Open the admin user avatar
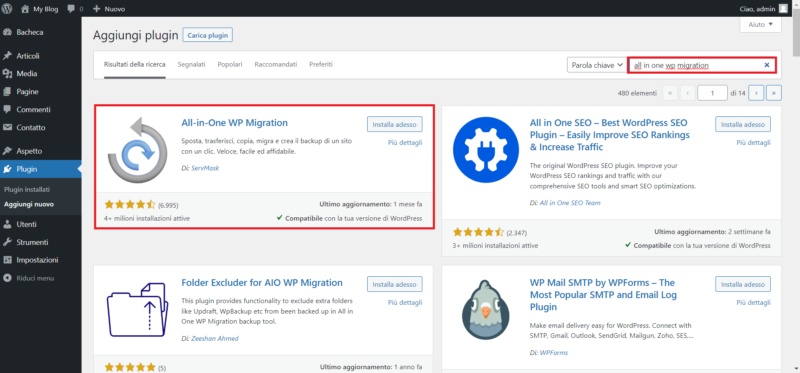The image size is (800, 373). point(783,9)
